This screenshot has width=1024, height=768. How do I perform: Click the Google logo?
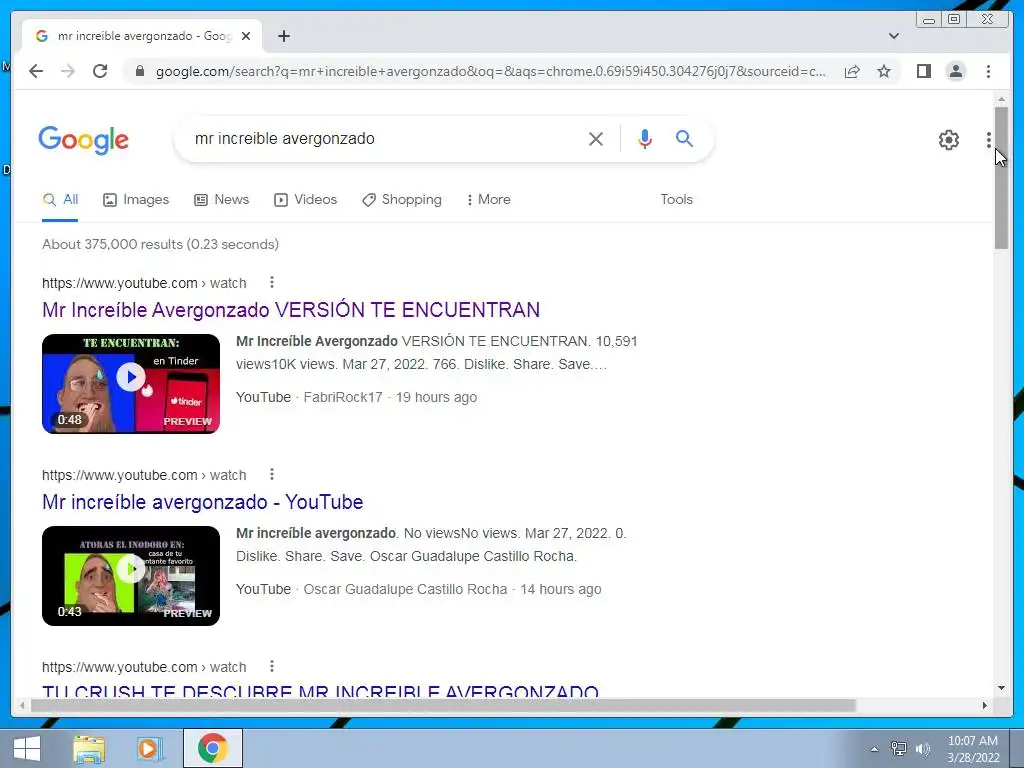[x=84, y=140]
